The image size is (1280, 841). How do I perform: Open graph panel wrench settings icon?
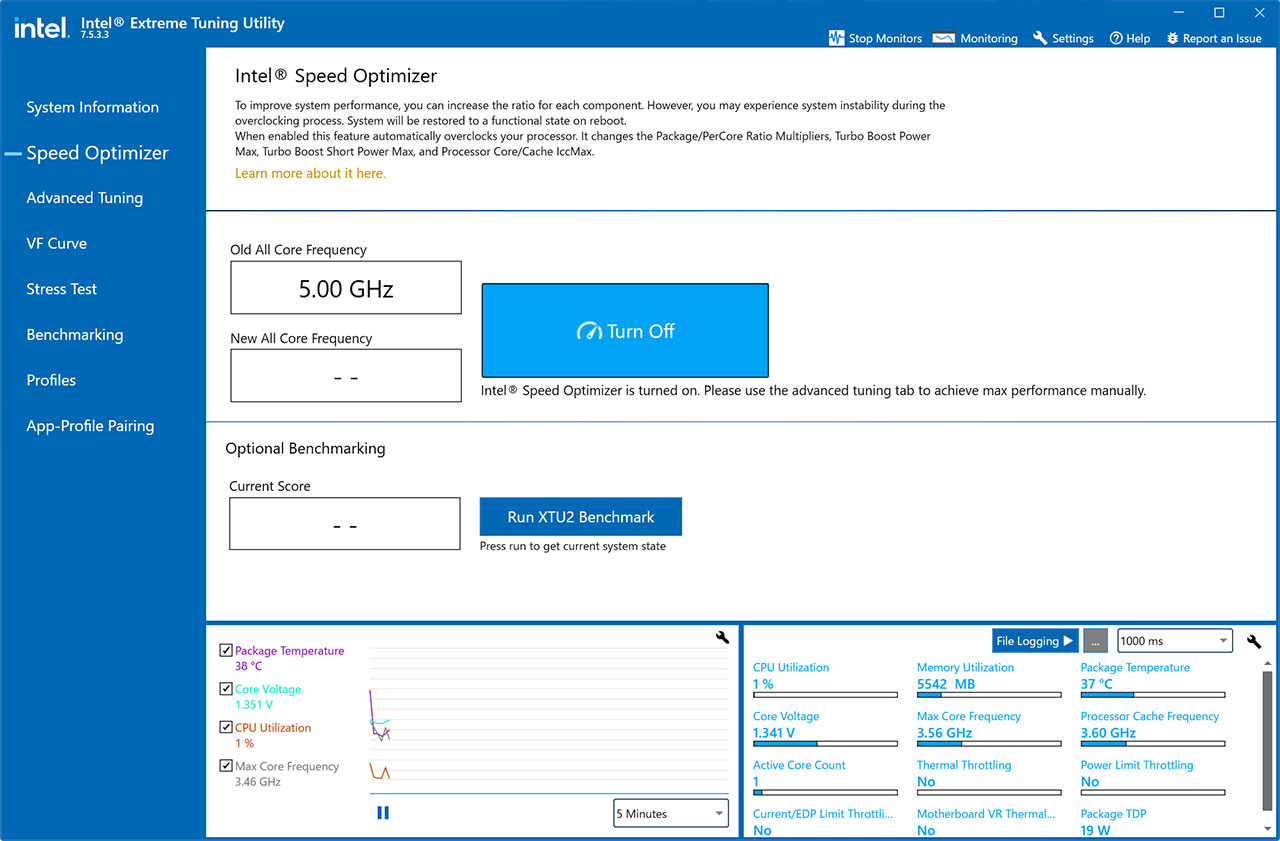pyautogui.click(x=723, y=637)
